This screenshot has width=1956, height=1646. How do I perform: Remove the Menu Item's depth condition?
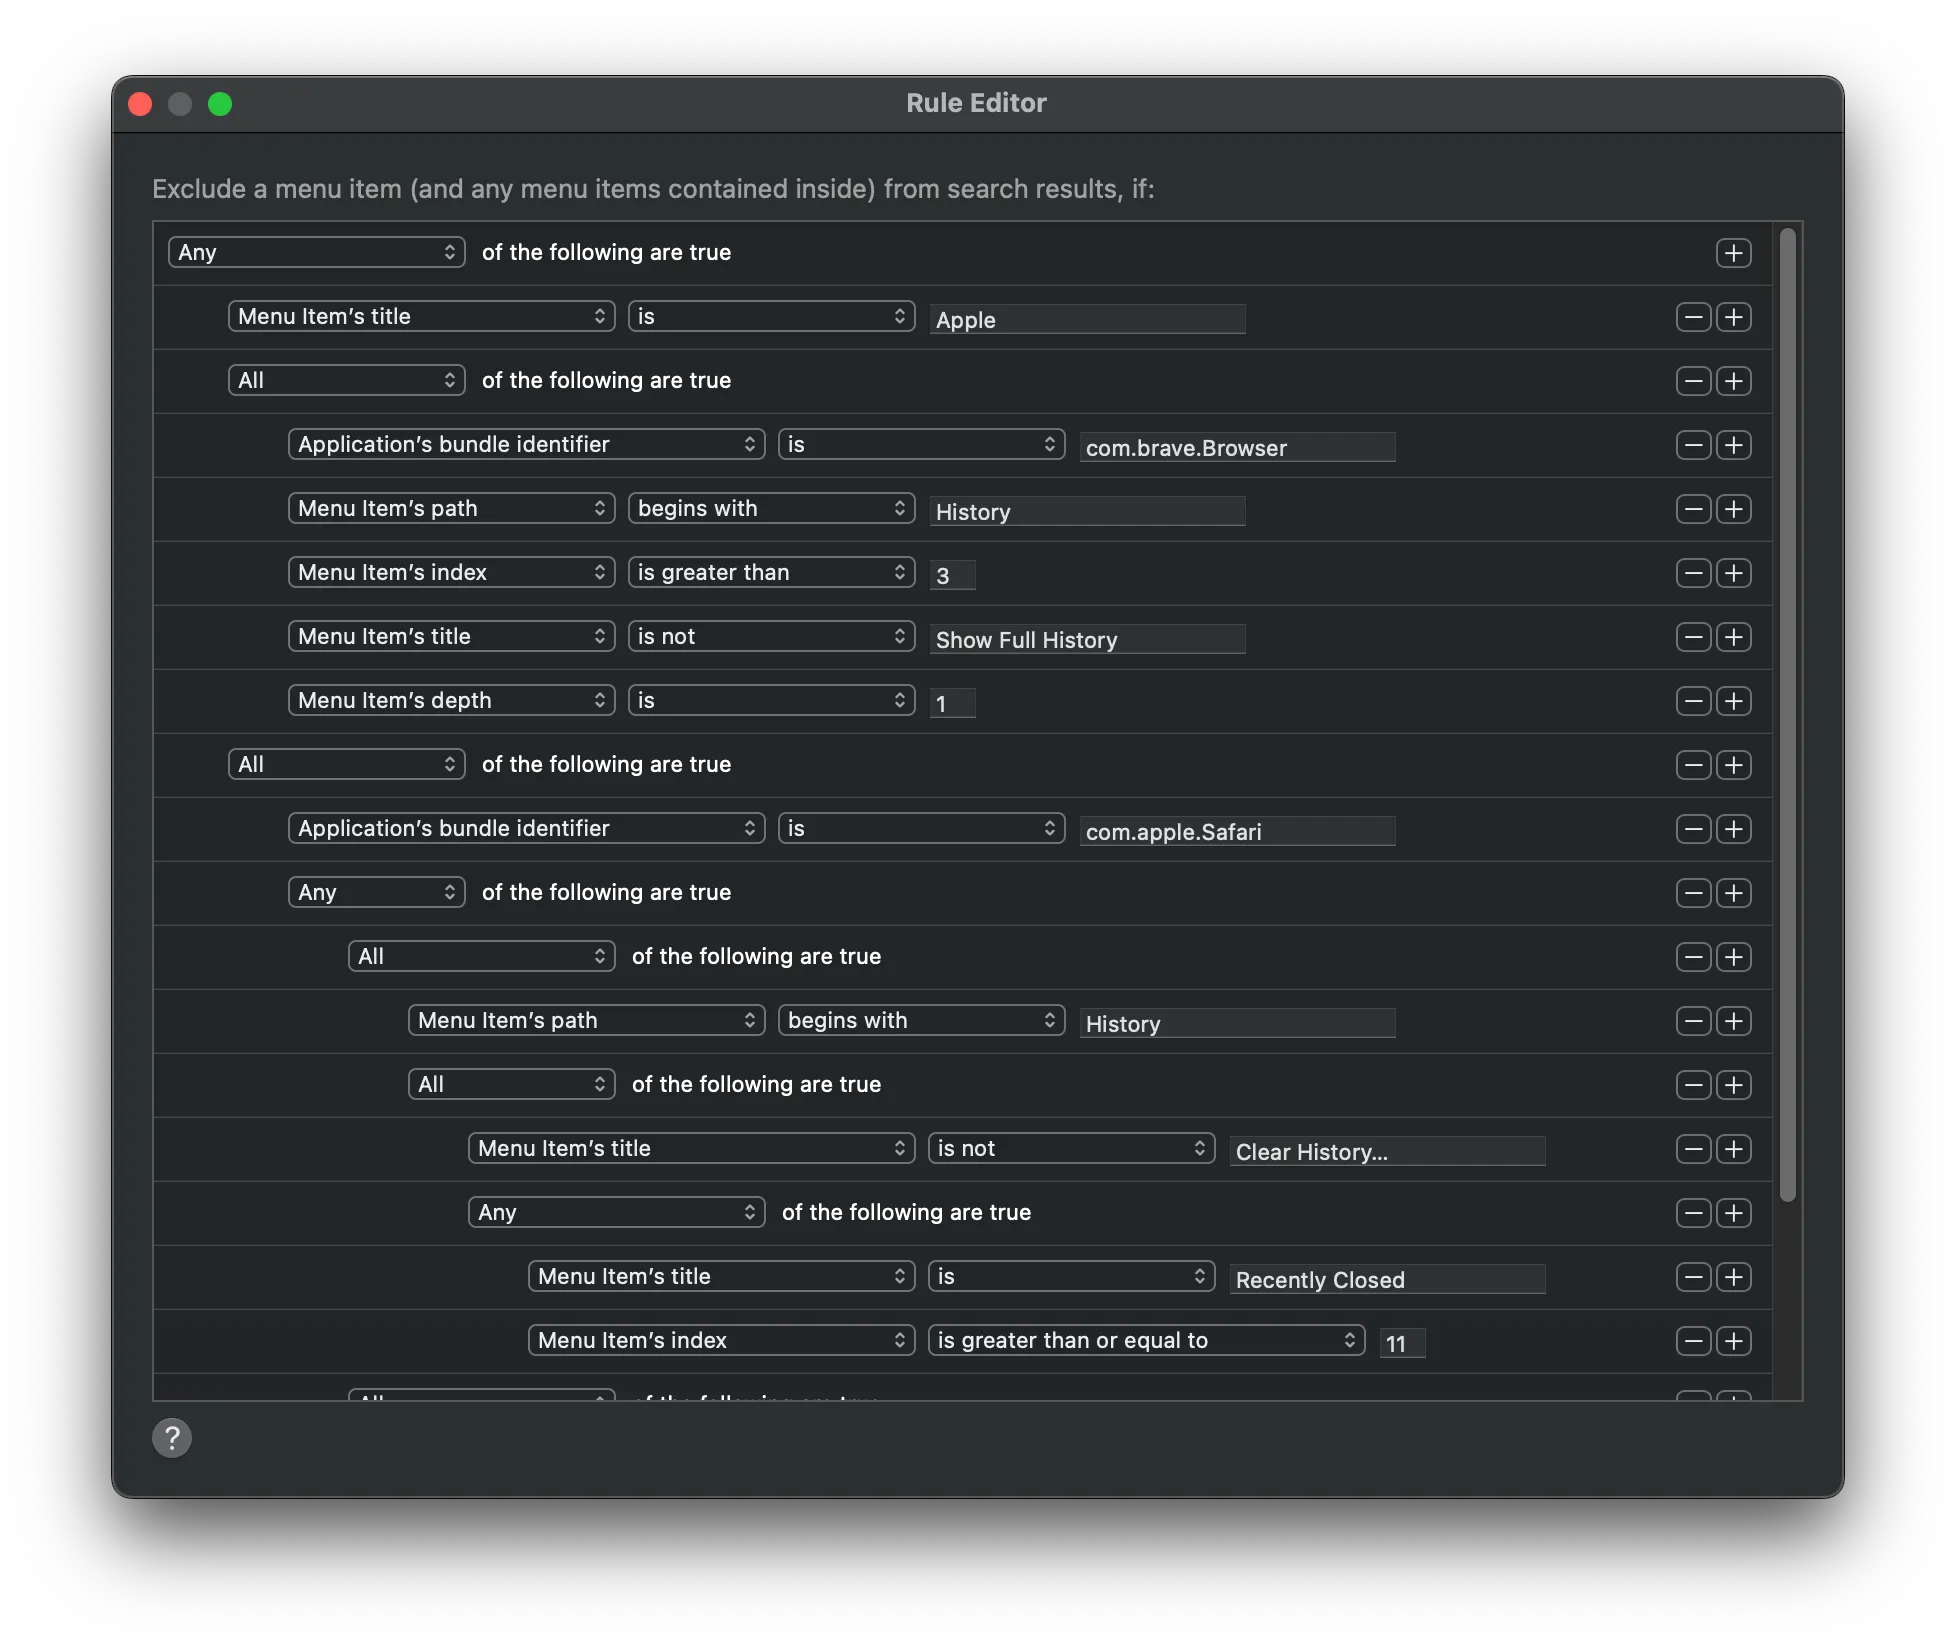click(x=1693, y=700)
